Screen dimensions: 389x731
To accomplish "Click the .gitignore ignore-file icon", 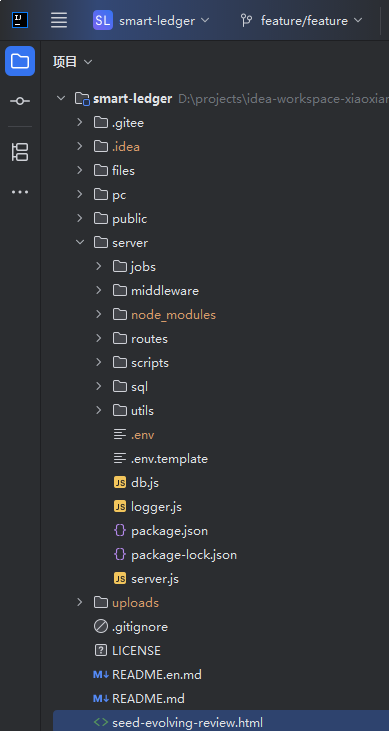I will tap(101, 627).
